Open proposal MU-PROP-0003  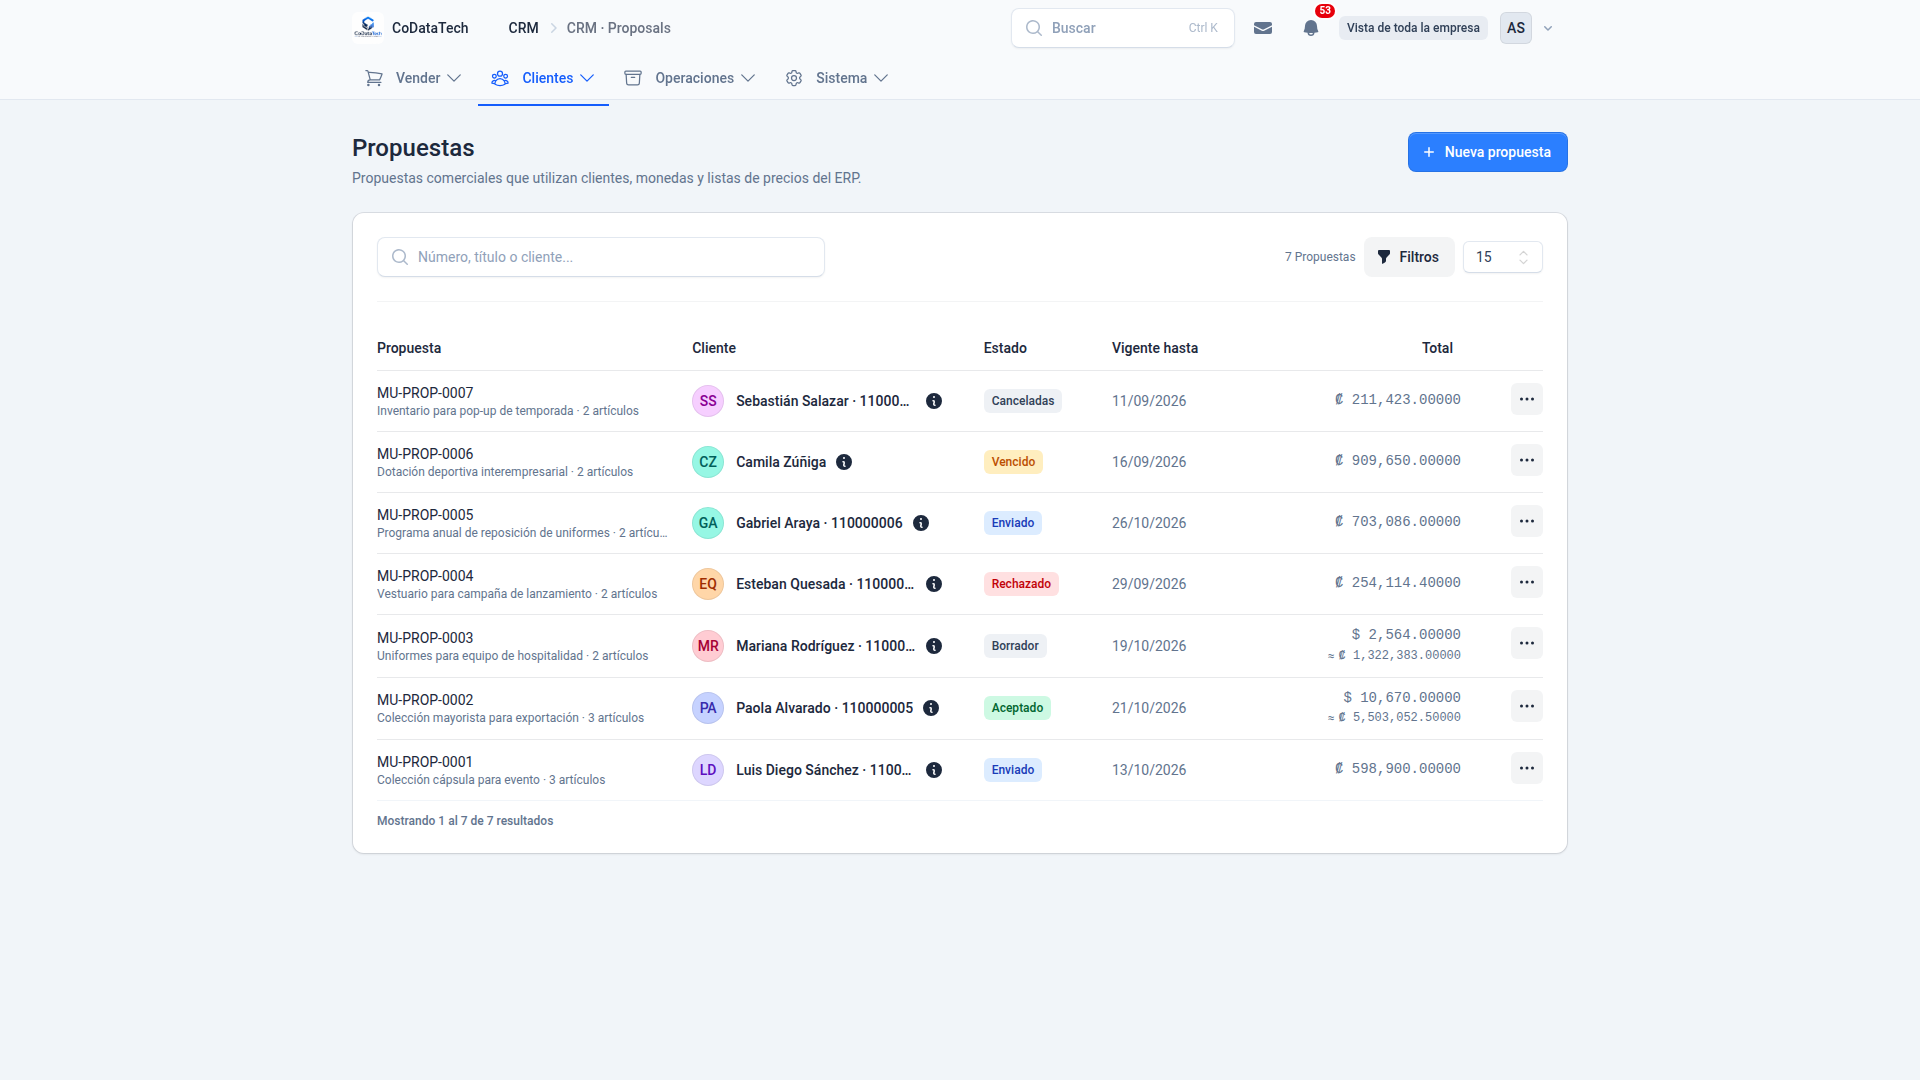coord(425,638)
